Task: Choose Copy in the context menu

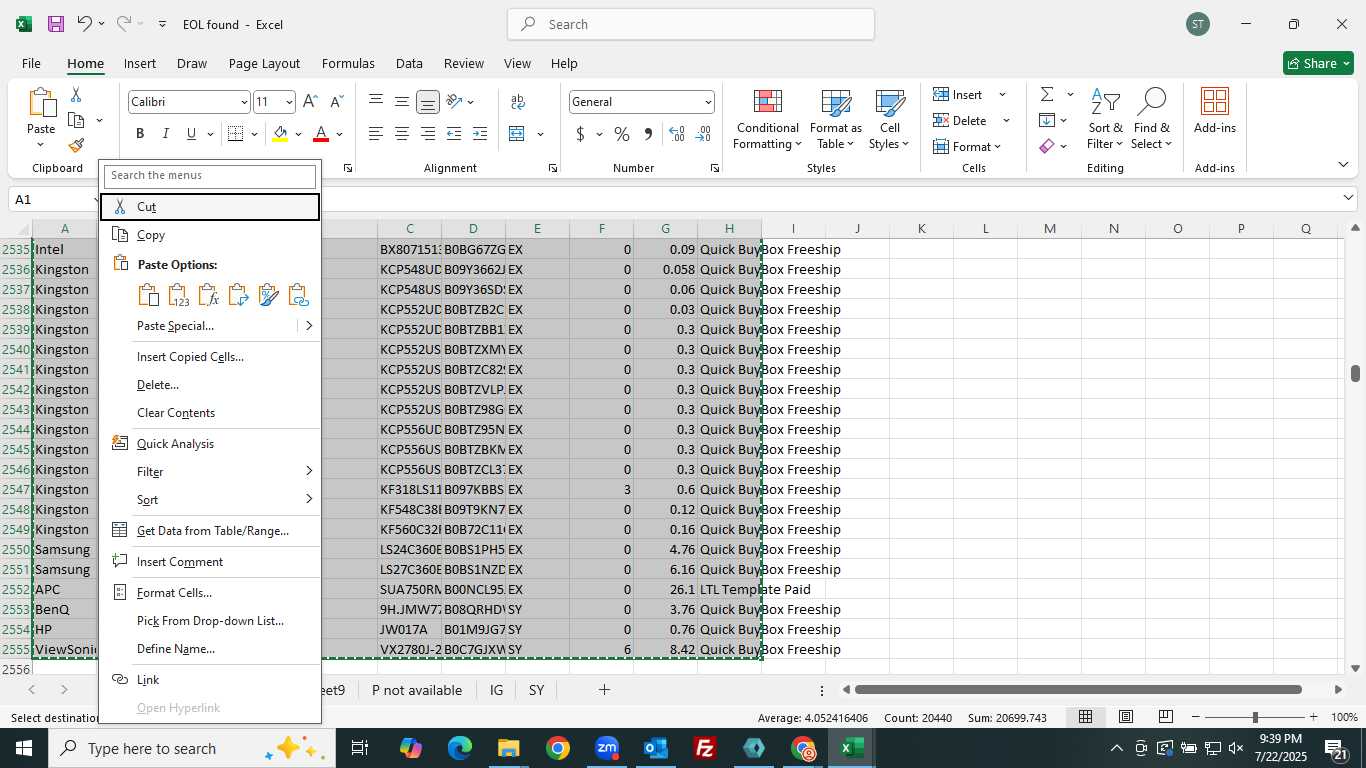Action: (x=210, y=235)
